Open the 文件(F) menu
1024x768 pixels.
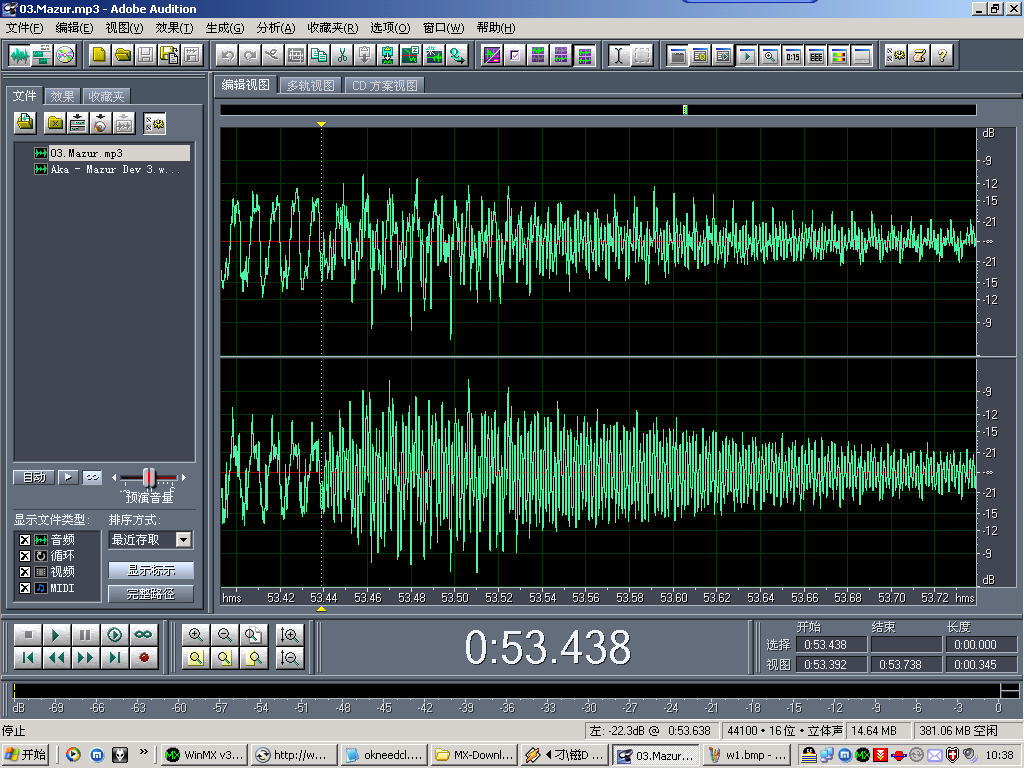24,27
